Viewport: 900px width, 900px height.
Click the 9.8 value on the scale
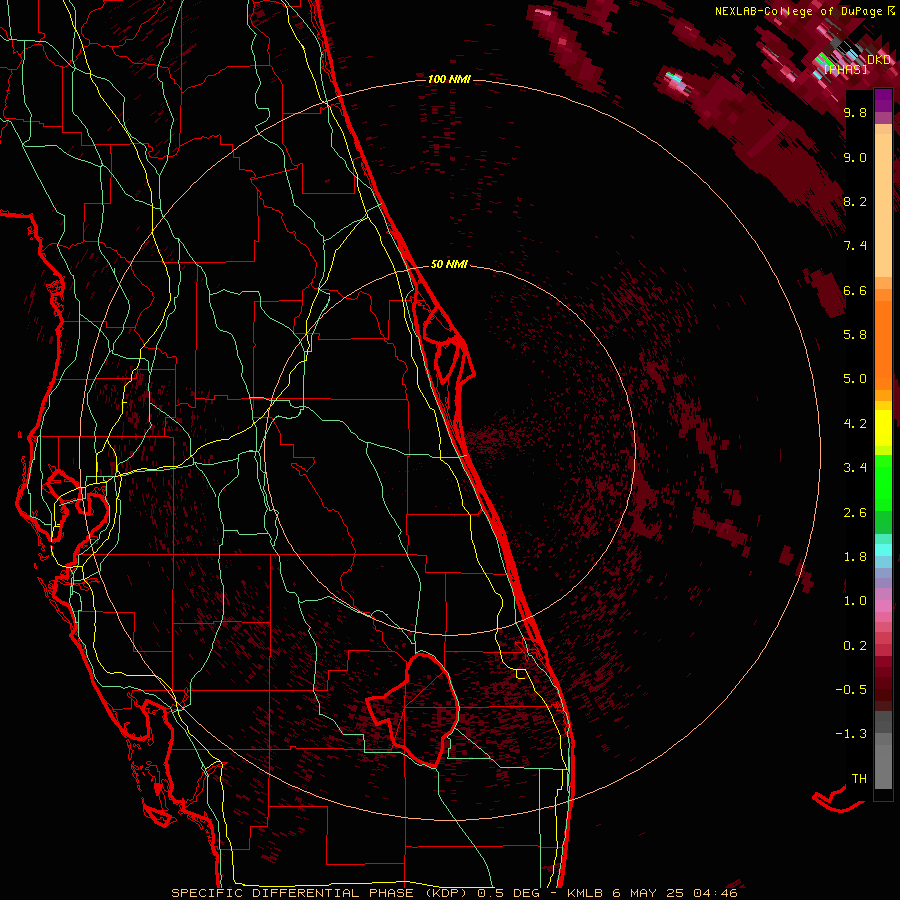tap(855, 113)
